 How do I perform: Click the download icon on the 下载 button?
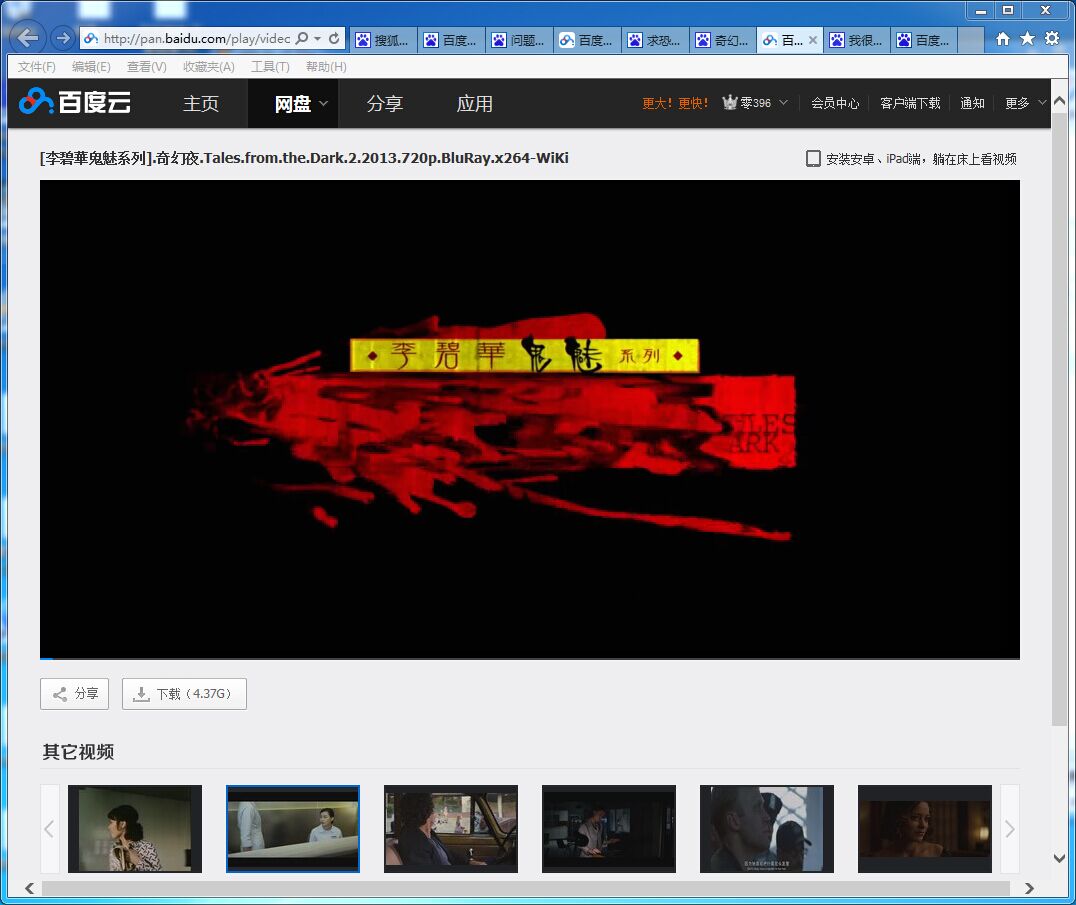tap(141, 693)
